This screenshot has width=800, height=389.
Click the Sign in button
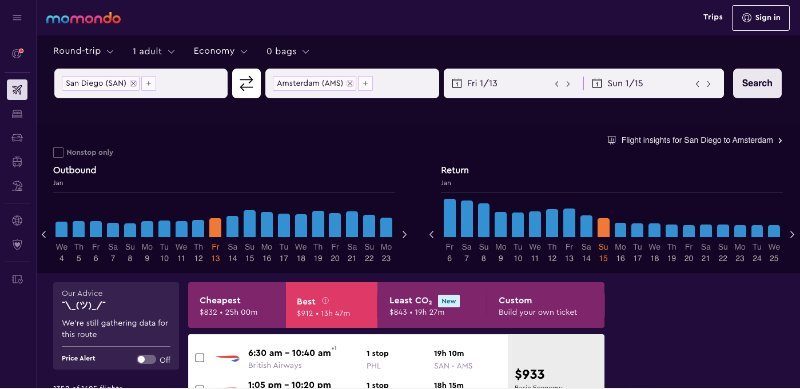point(761,18)
